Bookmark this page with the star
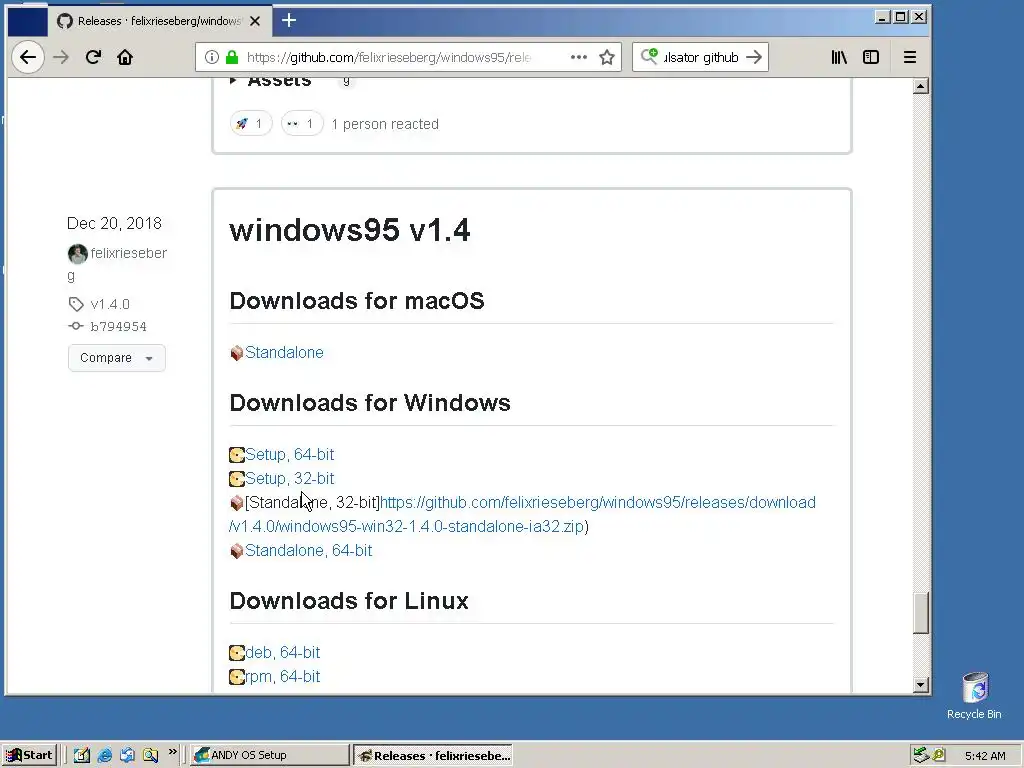 click(x=607, y=57)
